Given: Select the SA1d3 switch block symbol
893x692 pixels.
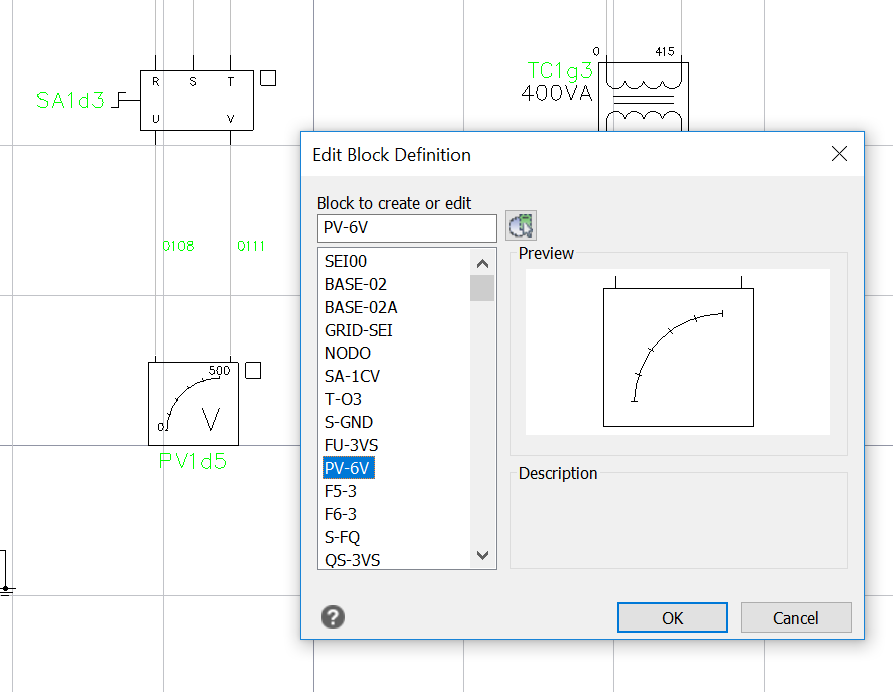Looking at the screenshot, I should pyautogui.click(x=196, y=100).
